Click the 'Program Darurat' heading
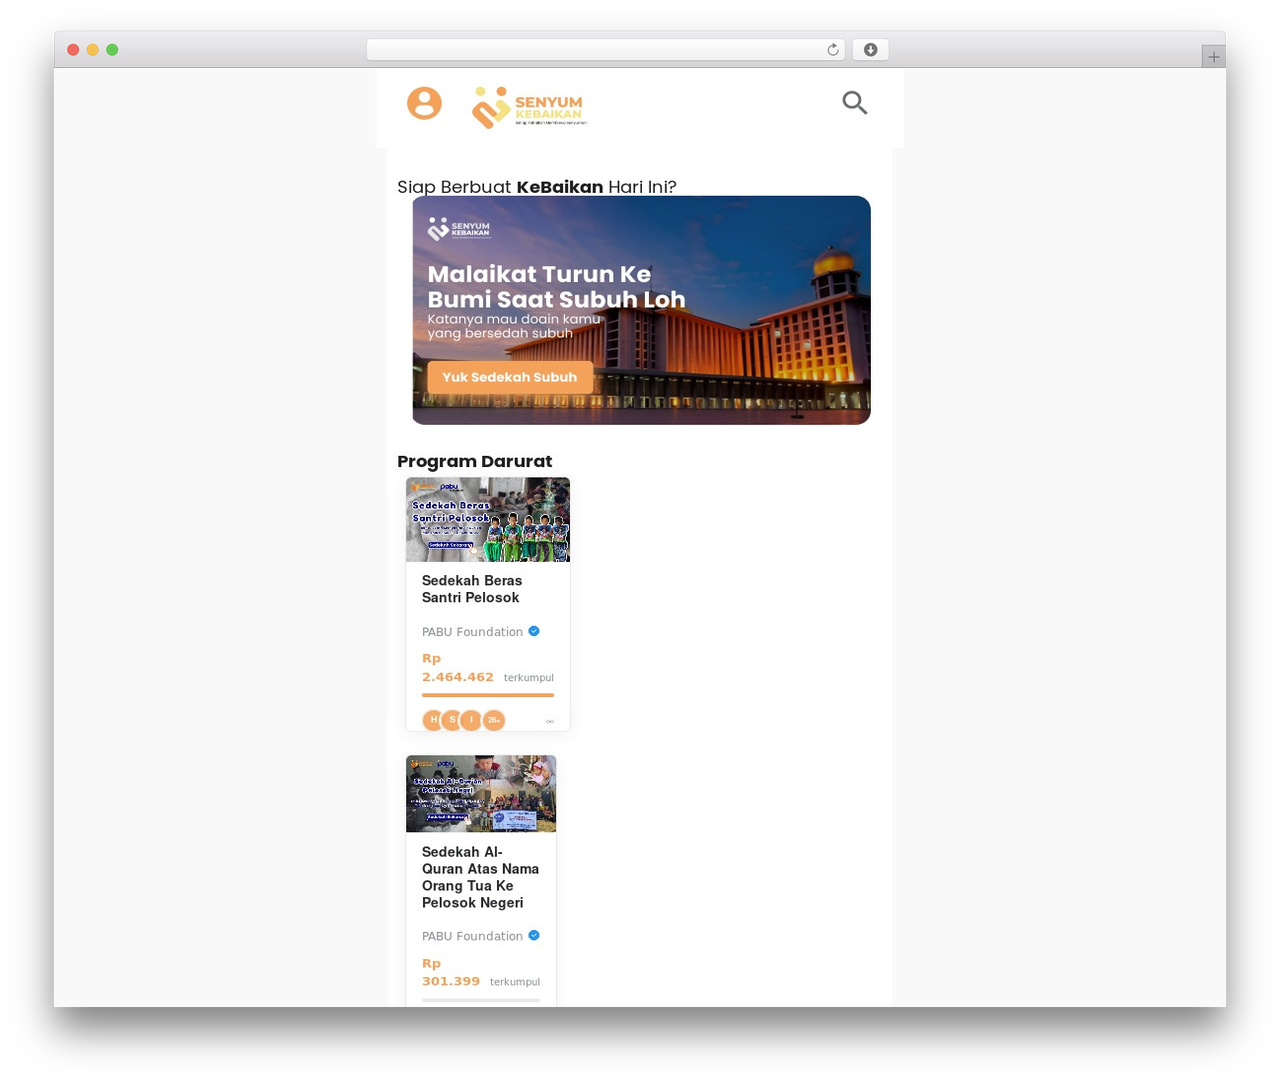1280x1084 pixels. (474, 461)
